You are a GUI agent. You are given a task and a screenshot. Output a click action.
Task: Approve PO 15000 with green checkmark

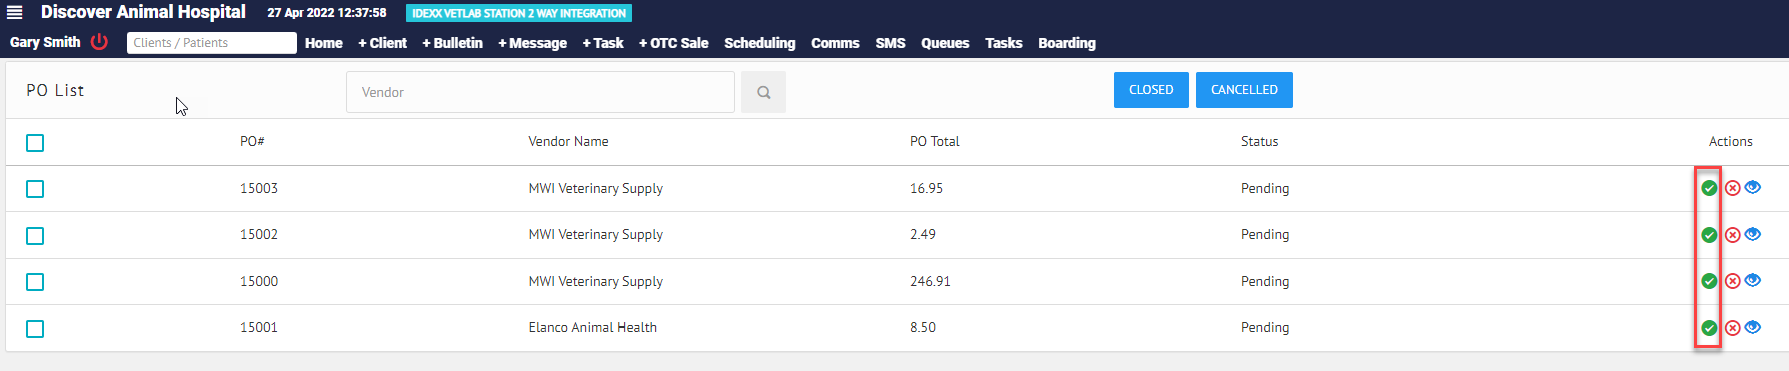pos(1709,281)
